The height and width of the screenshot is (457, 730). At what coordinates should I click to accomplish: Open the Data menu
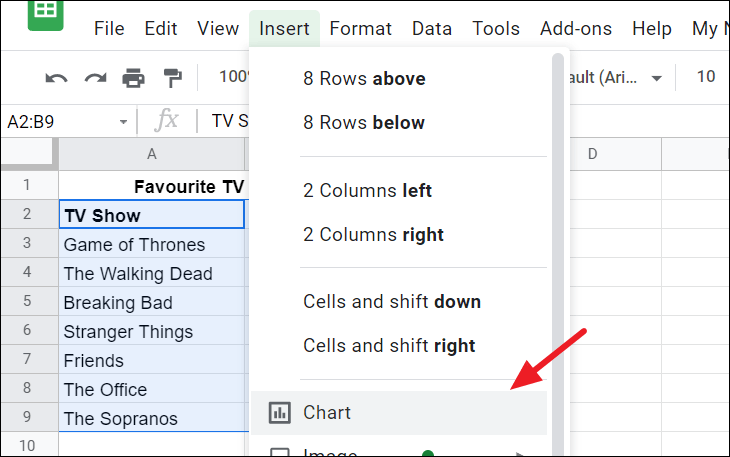(x=432, y=29)
